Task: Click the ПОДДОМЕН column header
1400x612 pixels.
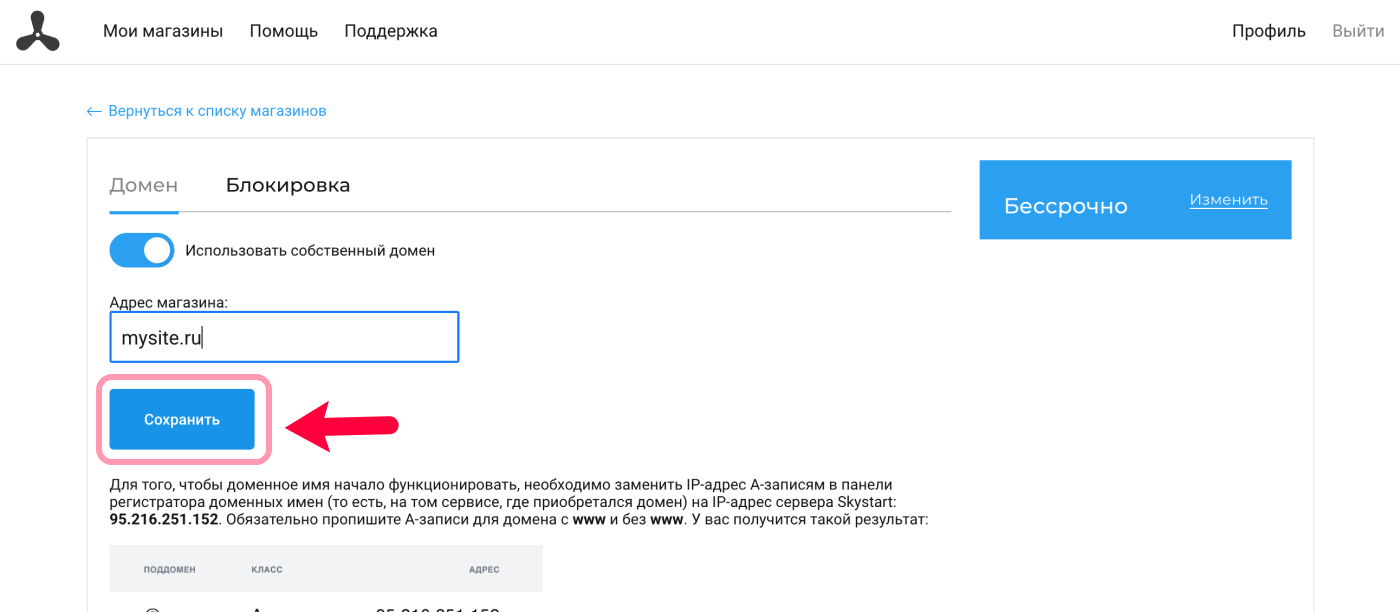Action: 170,569
